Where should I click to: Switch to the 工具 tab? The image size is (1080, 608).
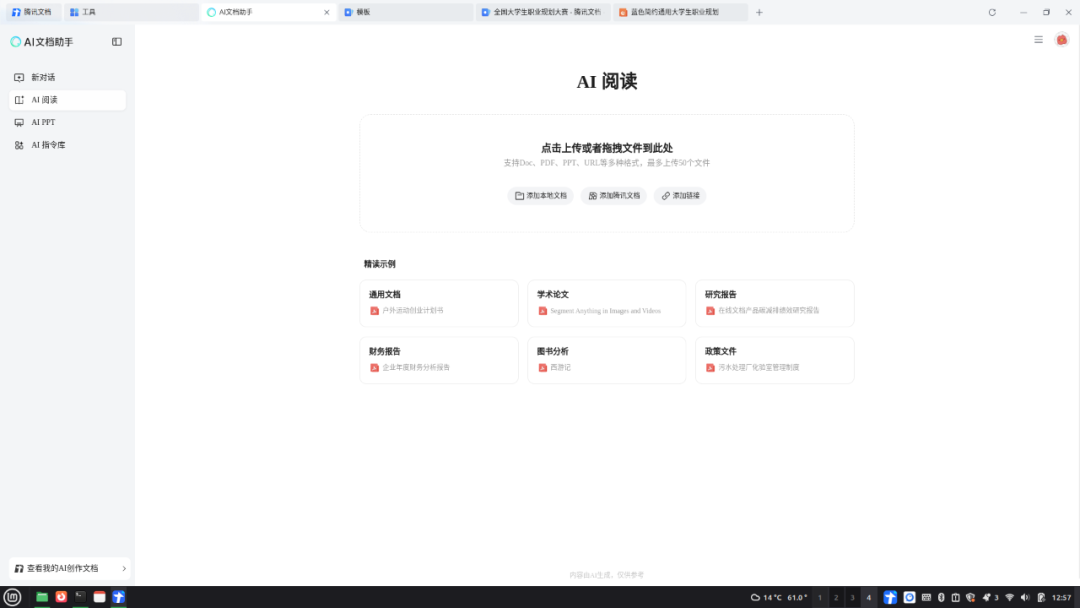131,12
